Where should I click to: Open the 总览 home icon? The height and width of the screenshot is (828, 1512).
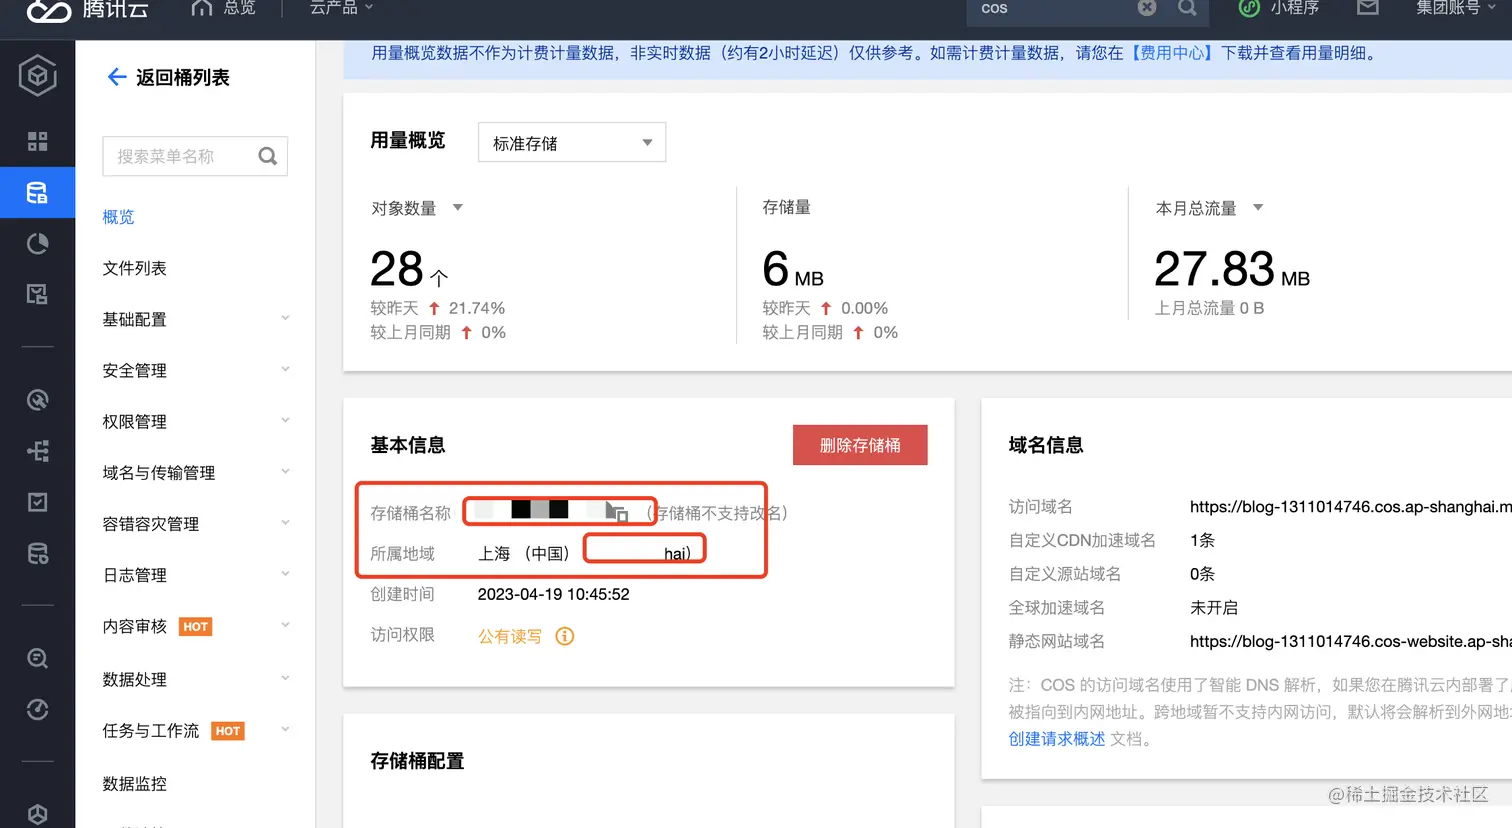pyautogui.click(x=202, y=8)
